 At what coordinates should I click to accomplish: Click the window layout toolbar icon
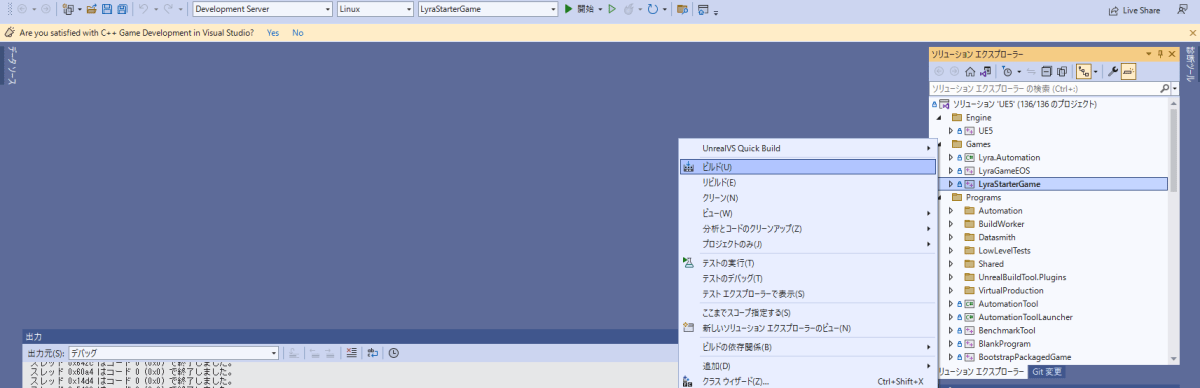coord(703,9)
